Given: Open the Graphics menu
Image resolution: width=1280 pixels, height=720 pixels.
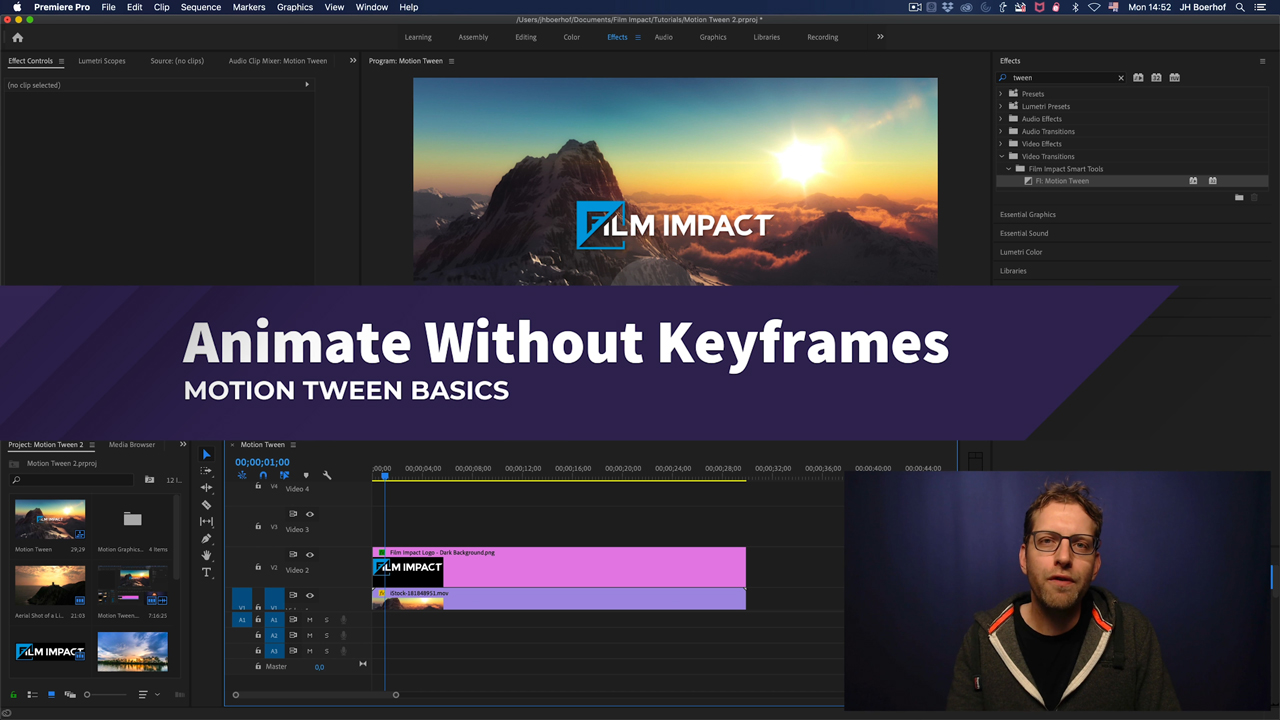Looking at the screenshot, I should (295, 7).
